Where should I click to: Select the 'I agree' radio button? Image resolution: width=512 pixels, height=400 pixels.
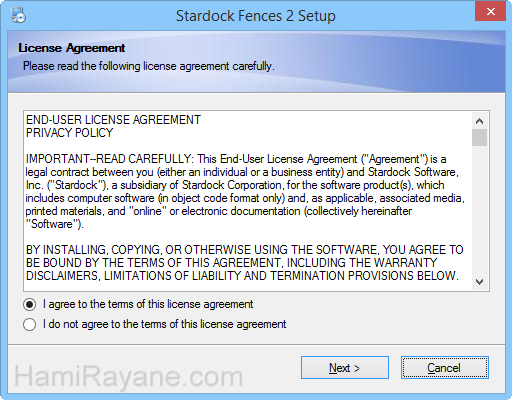[x=30, y=304]
